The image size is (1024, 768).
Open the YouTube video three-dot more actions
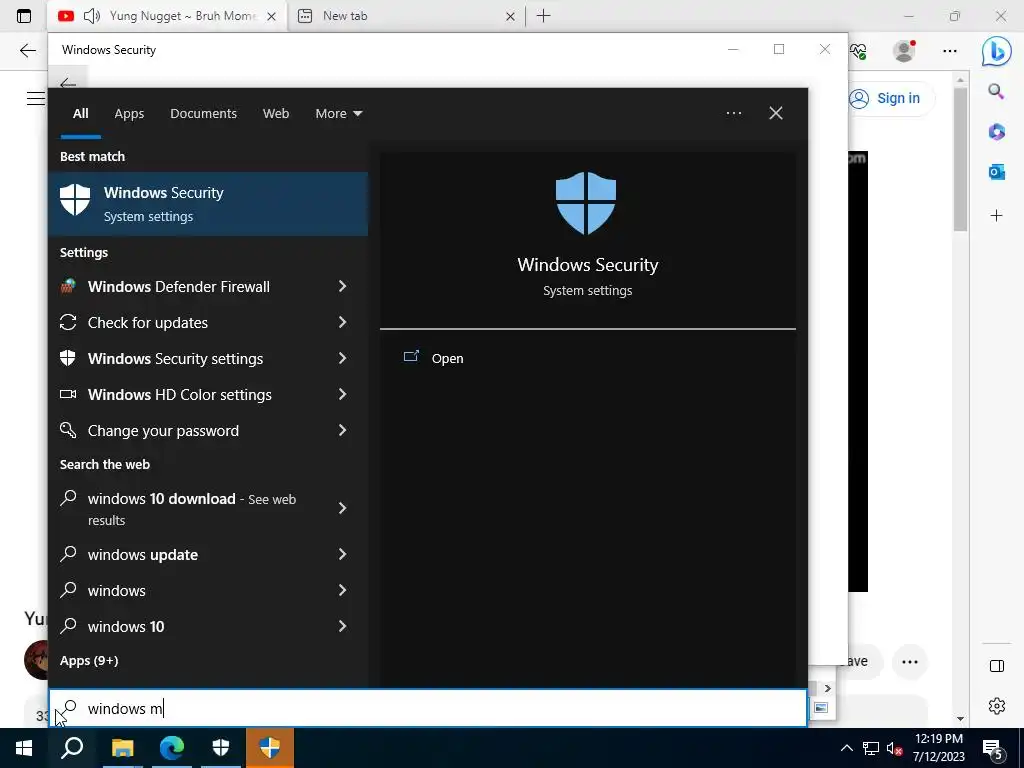[x=910, y=662]
